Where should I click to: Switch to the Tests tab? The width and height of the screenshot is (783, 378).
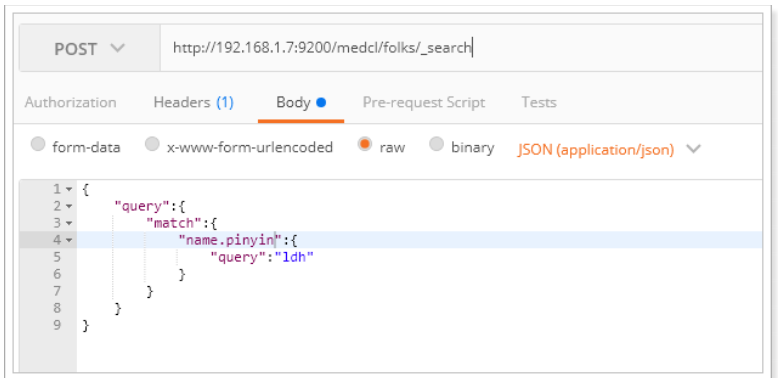tap(539, 102)
